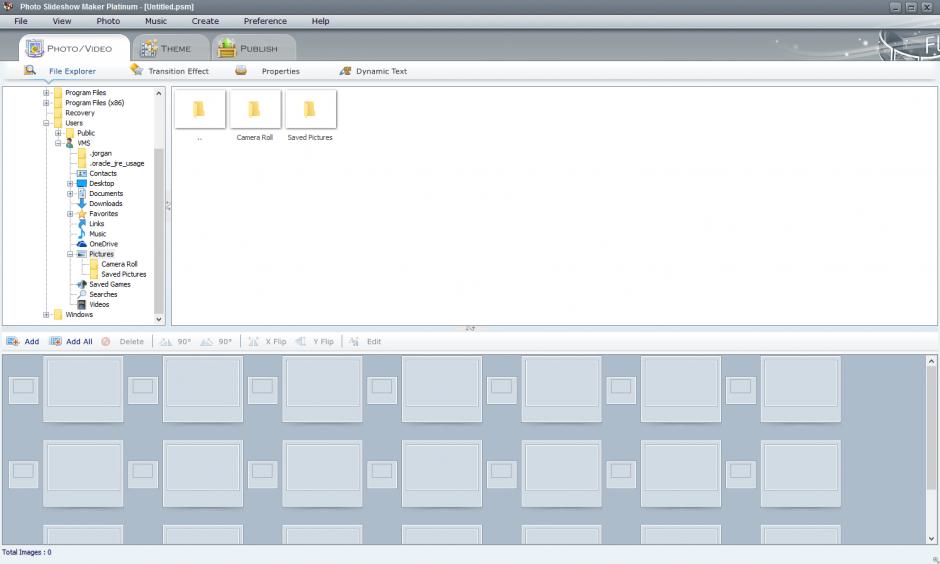Screen dimensions: 940x564
Task: Click the Add All icon
Action: 56,341
